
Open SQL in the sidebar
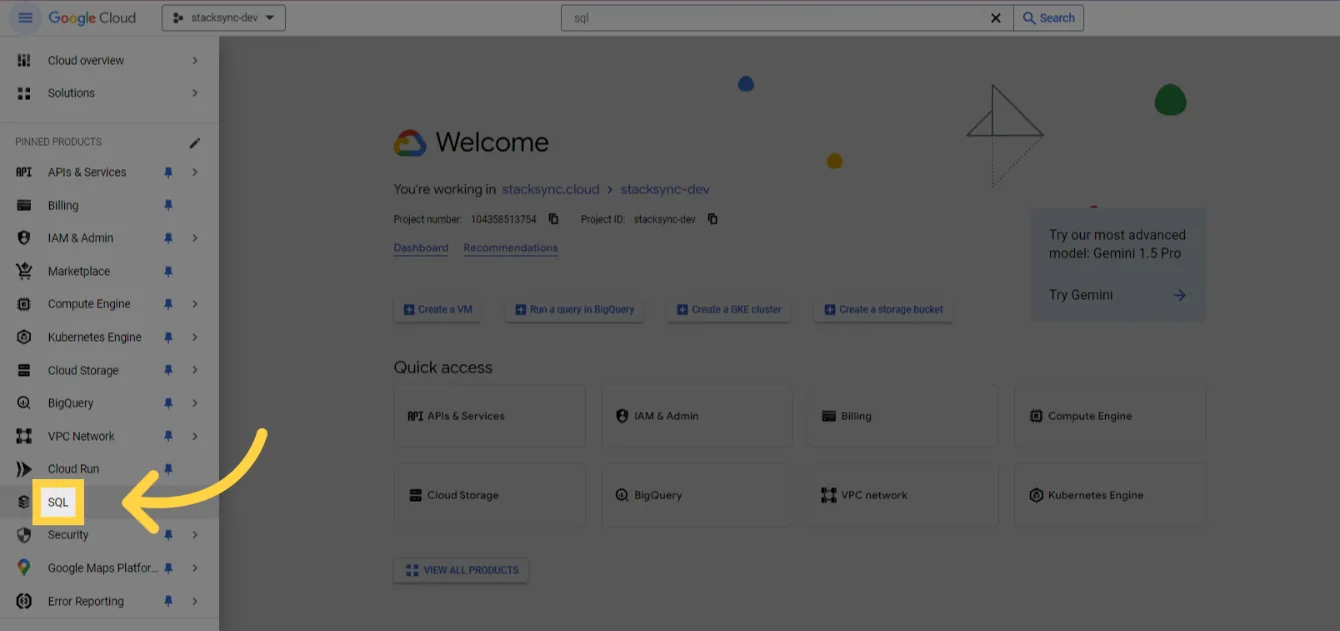(58, 502)
